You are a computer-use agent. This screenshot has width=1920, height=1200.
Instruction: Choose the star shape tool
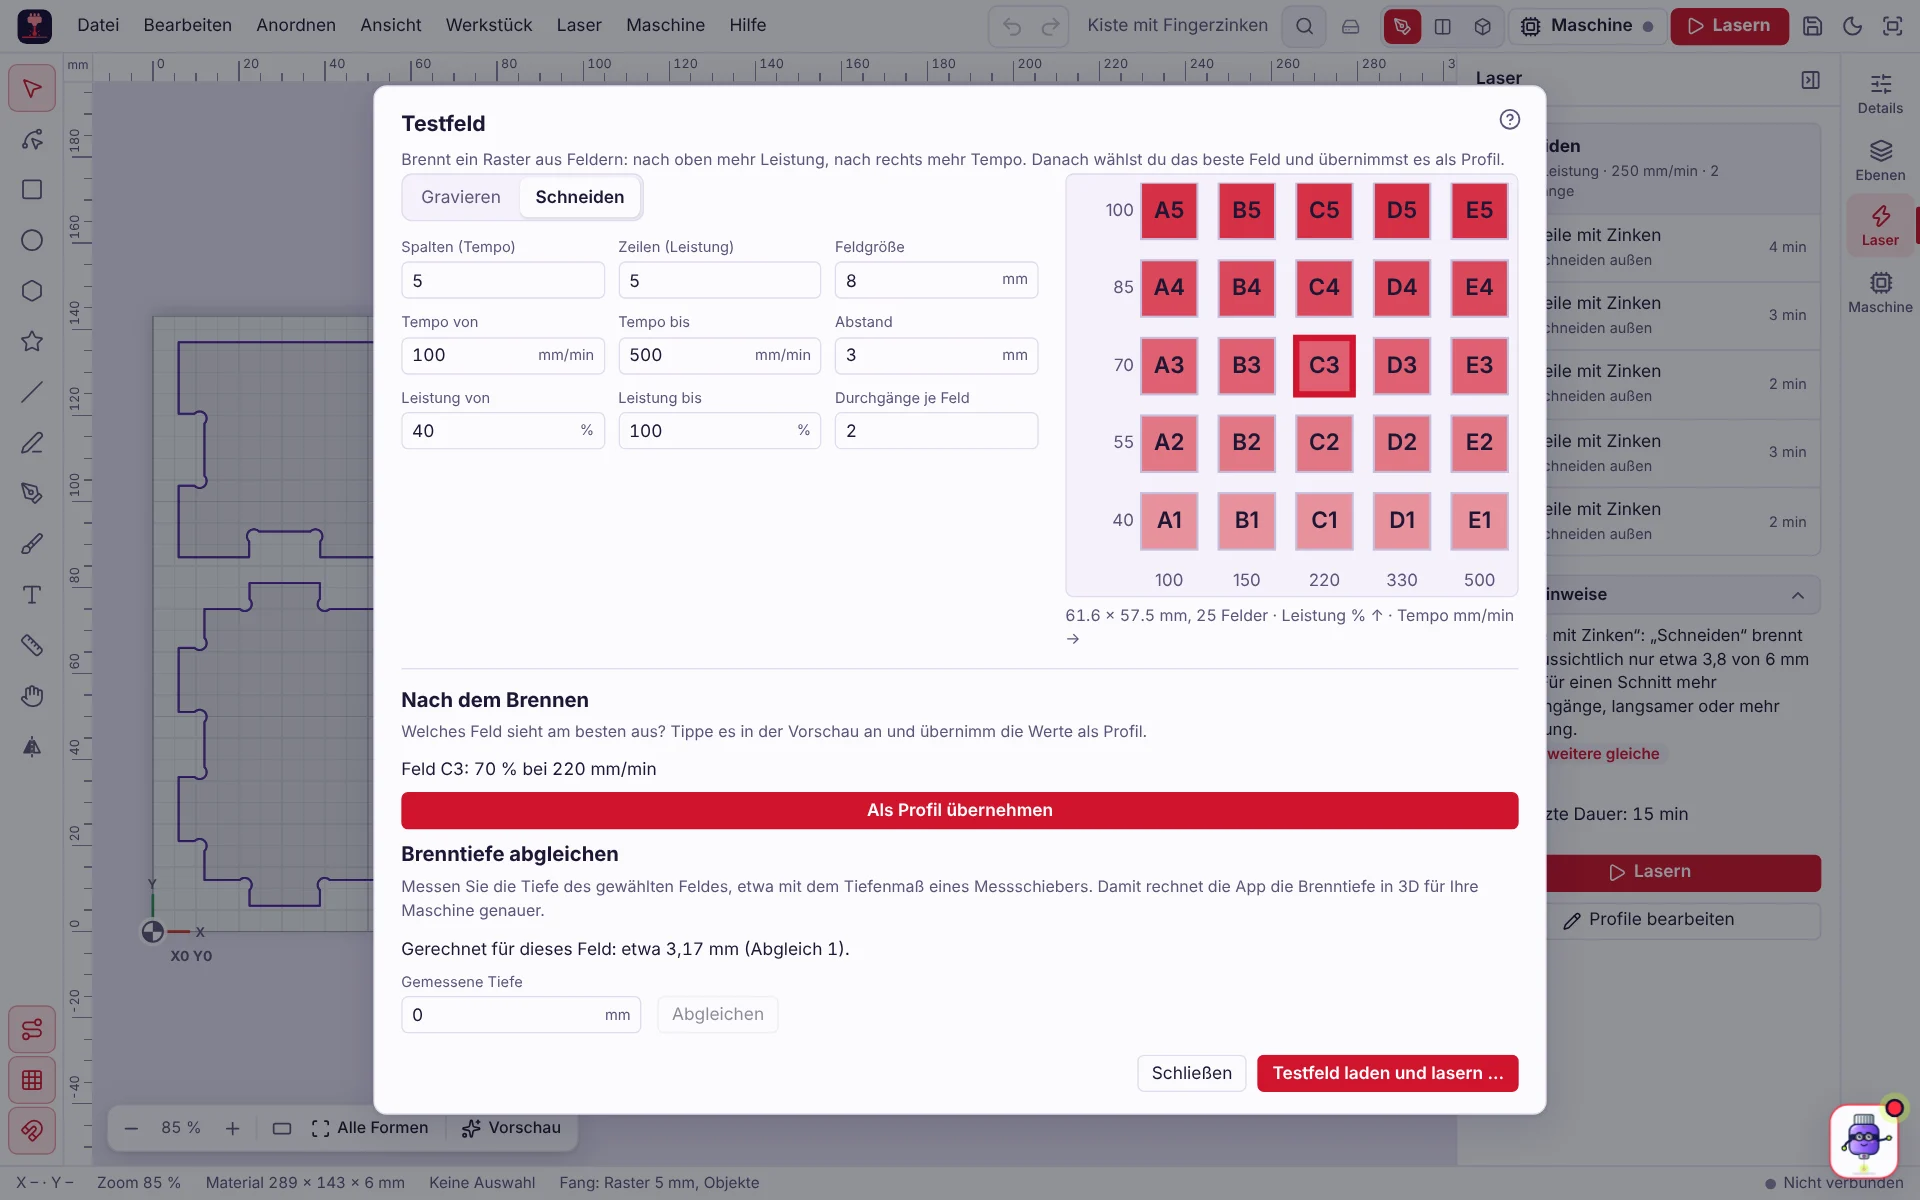click(x=32, y=341)
